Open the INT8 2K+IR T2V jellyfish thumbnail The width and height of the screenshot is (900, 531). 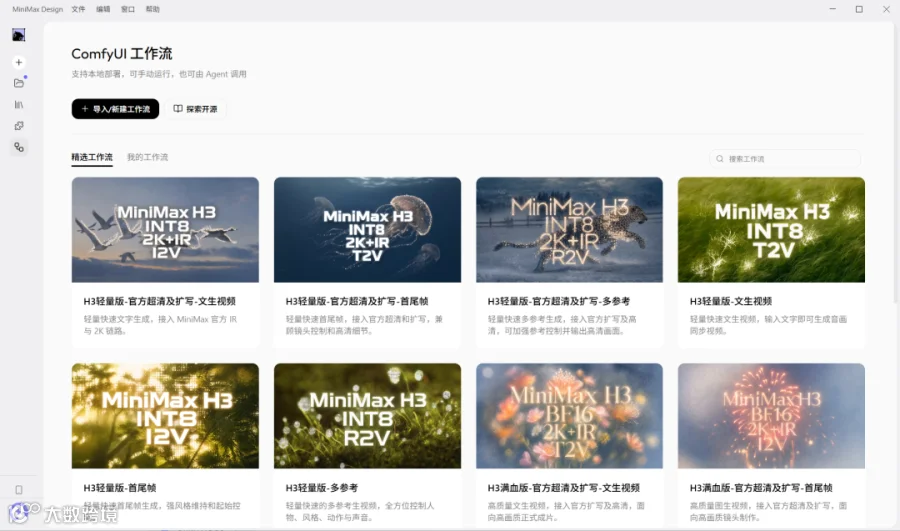[x=367, y=230]
